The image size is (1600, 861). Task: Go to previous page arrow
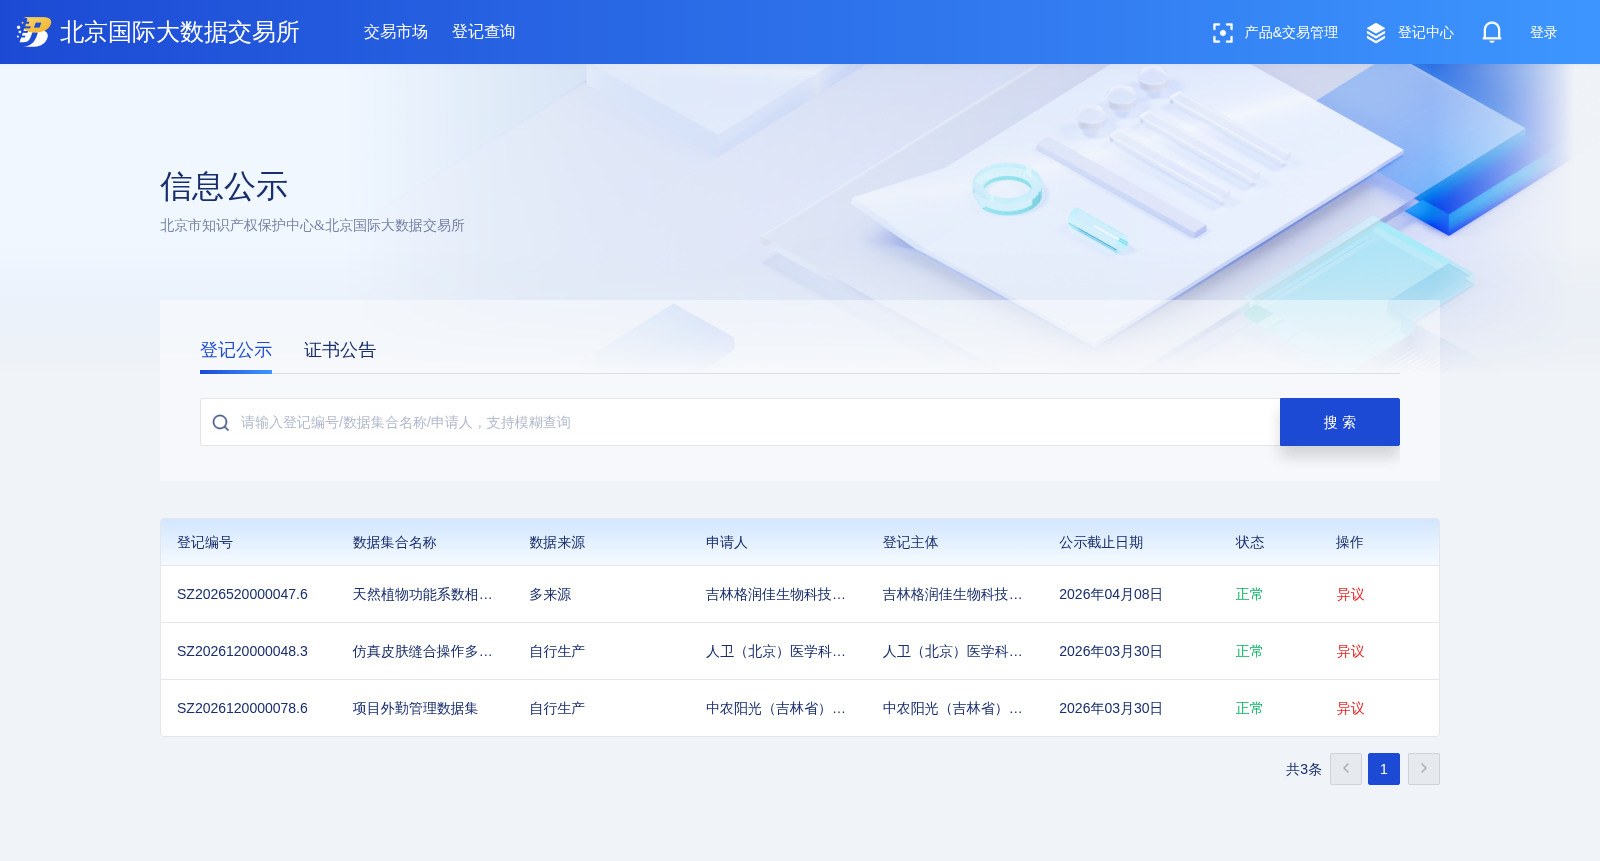pyautogui.click(x=1346, y=769)
